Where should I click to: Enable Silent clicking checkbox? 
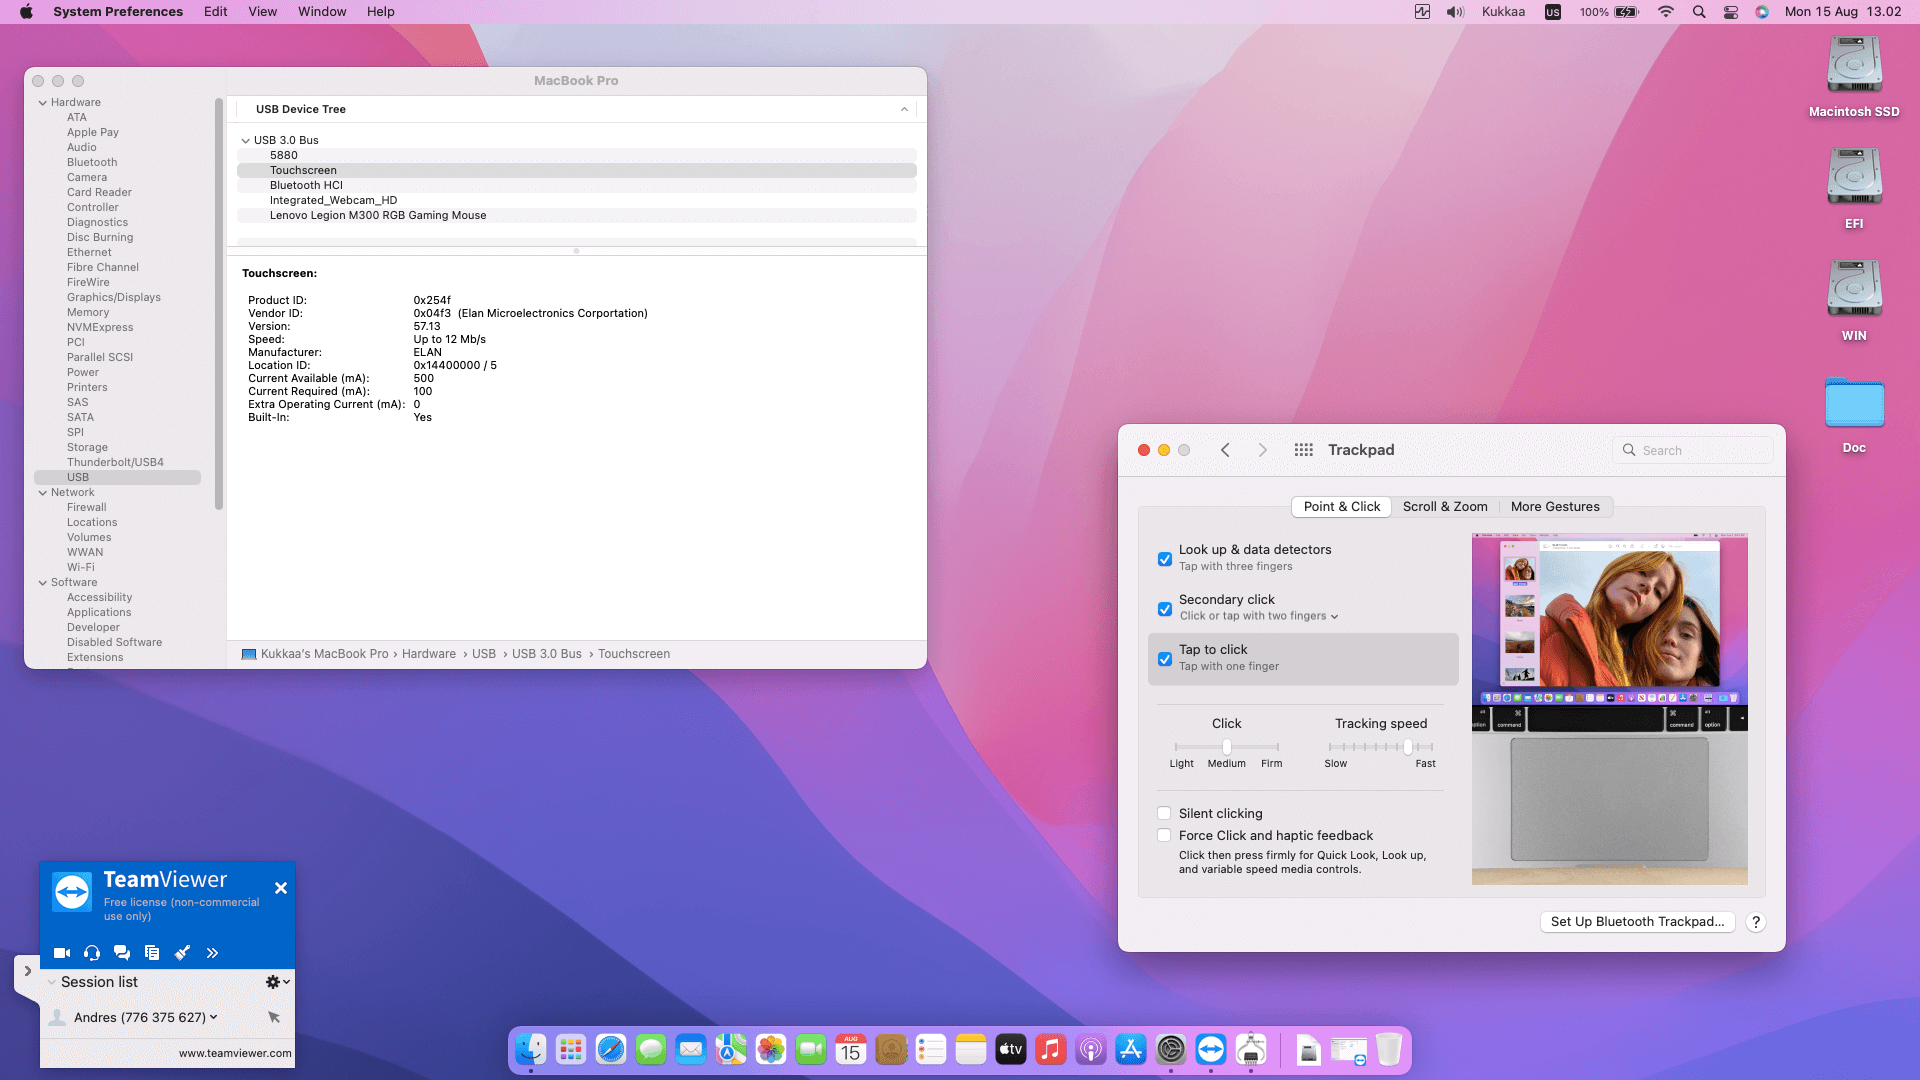click(x=1165, y=813)
